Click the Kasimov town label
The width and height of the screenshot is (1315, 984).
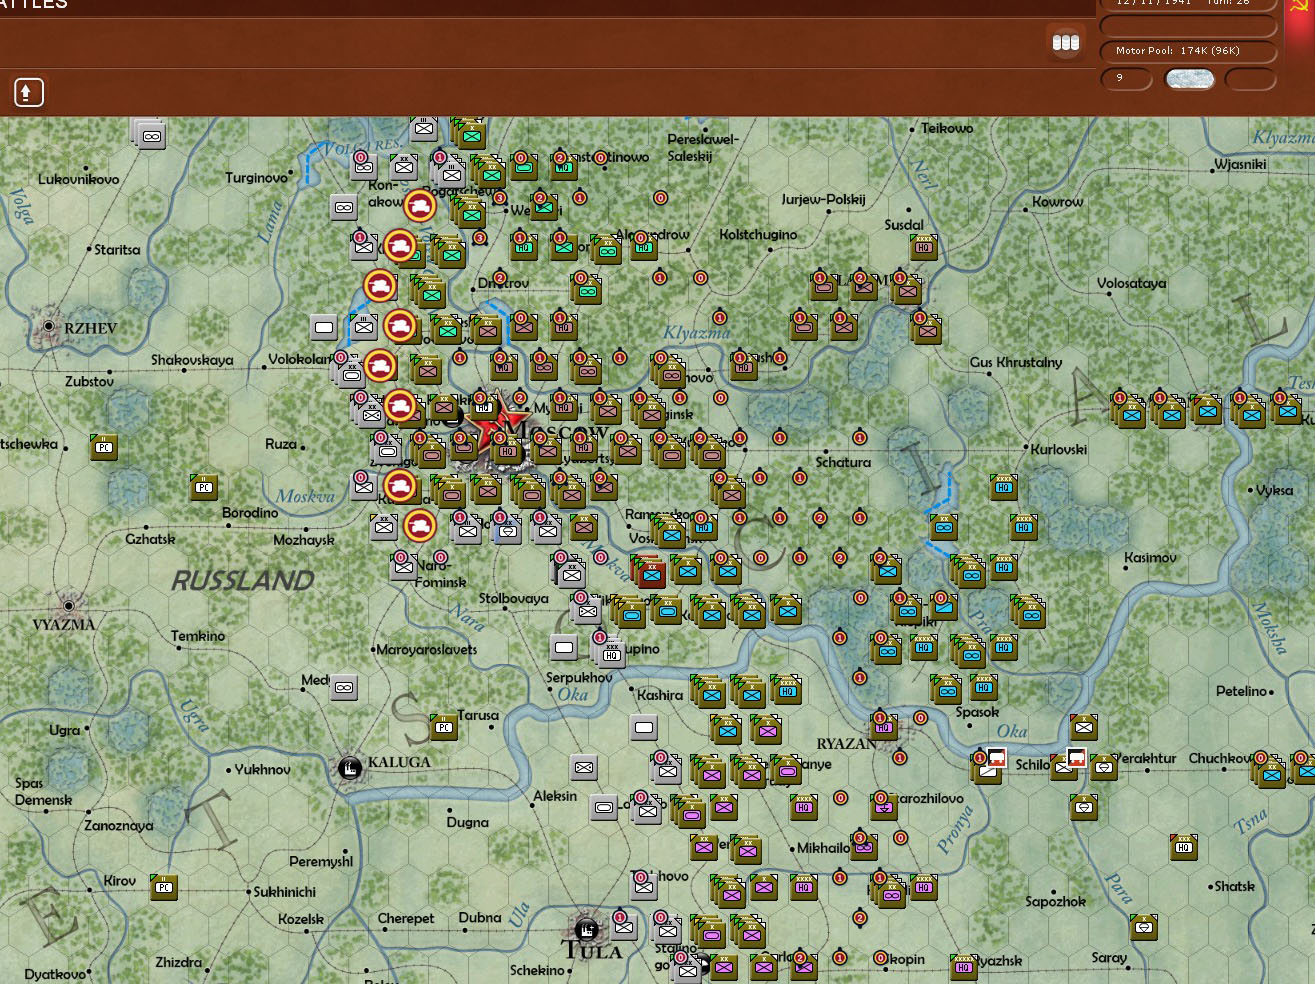tap(1150, 558)
